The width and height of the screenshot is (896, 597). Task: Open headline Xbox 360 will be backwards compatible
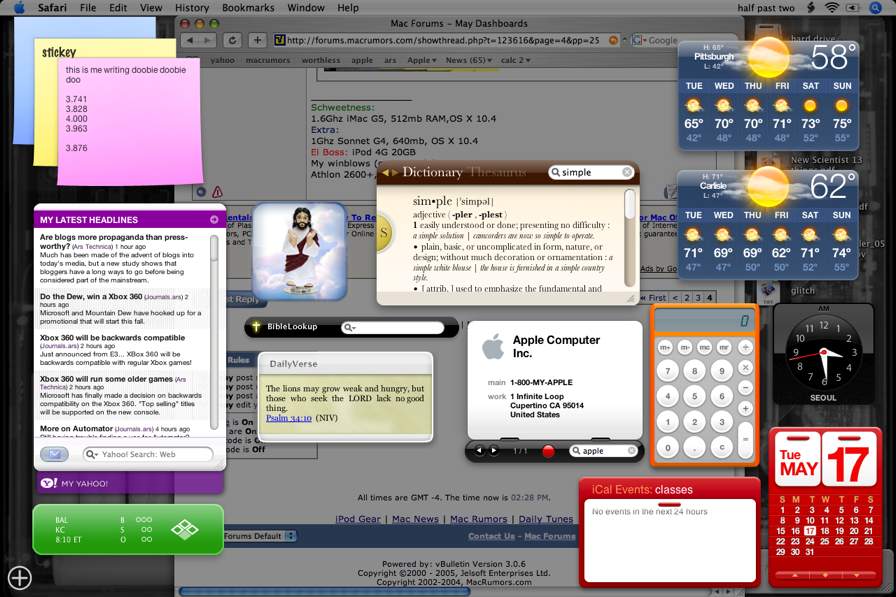[113, 338]
